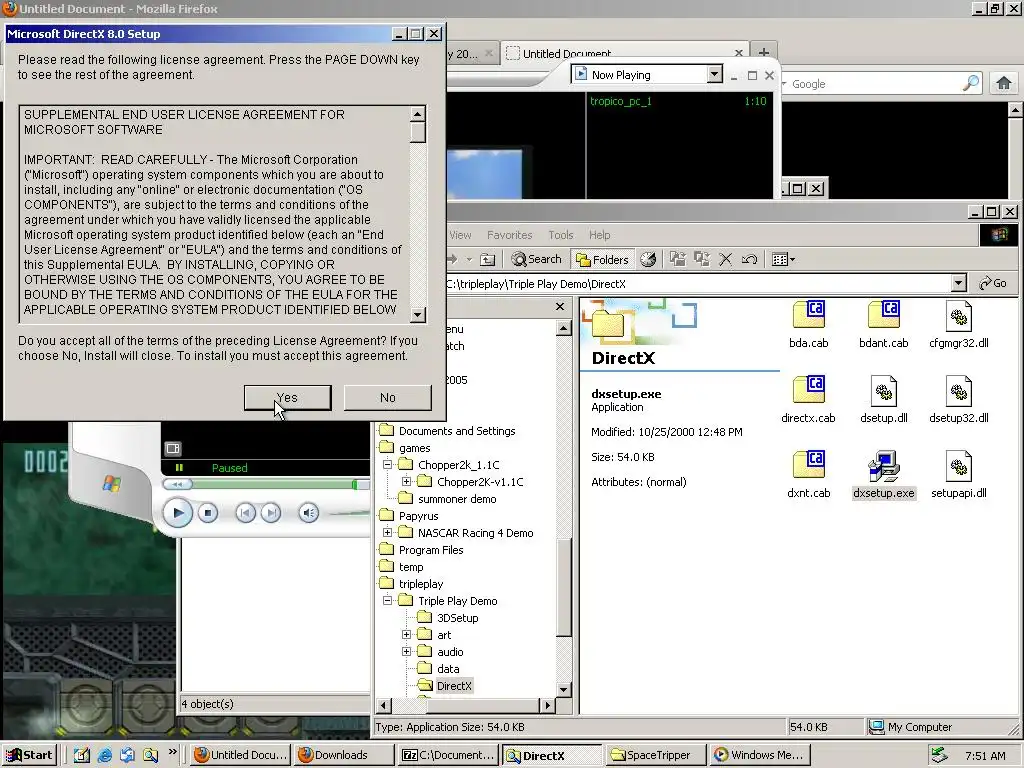Screen dimensions: 1024x768
Task: Select Program Files folder in tree
Action: pyautogui.click(x=431, y=550)
